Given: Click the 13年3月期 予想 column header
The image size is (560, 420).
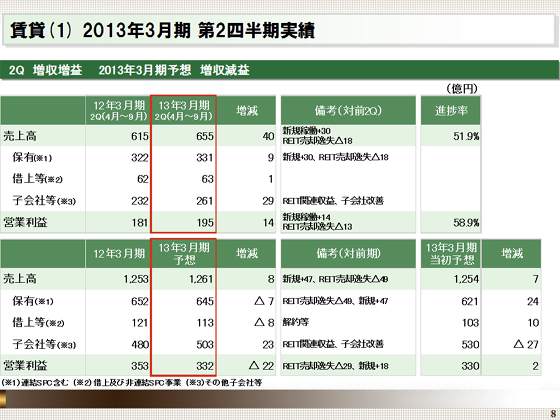Looking at the screenshot, I should point(184,254).
